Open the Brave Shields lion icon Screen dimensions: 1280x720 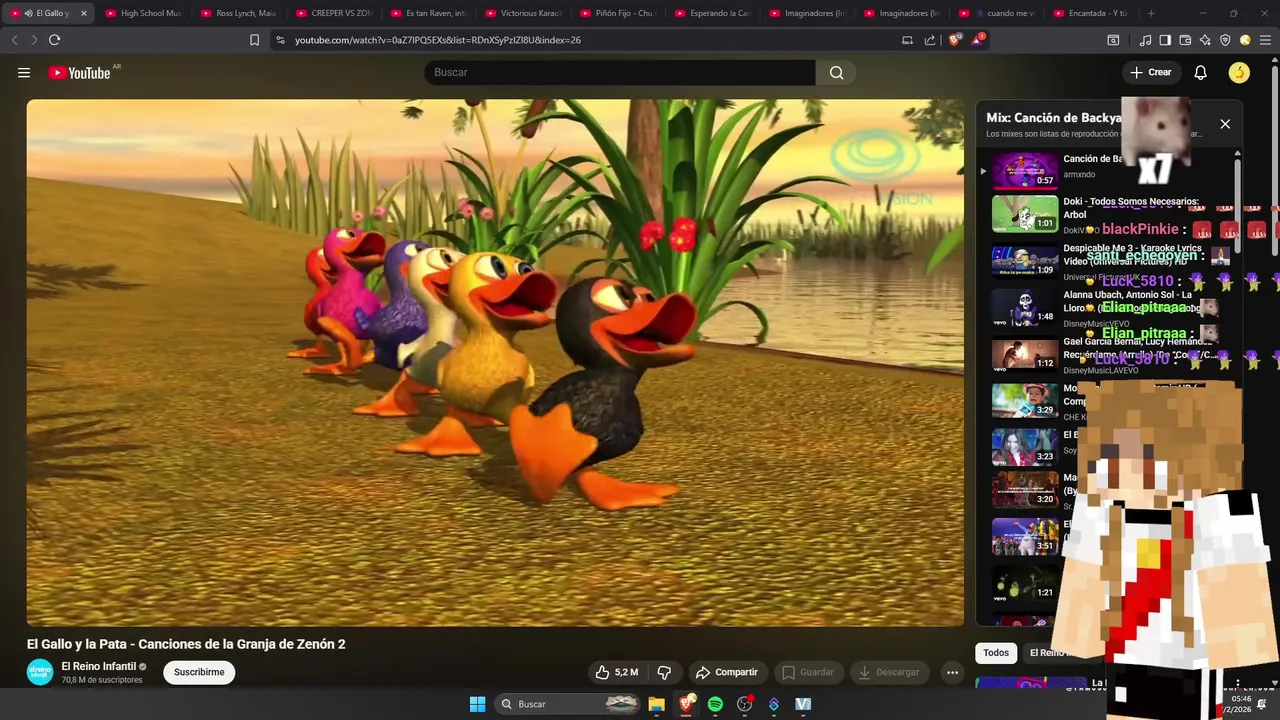pyautogui.click(x=954, y=40)
